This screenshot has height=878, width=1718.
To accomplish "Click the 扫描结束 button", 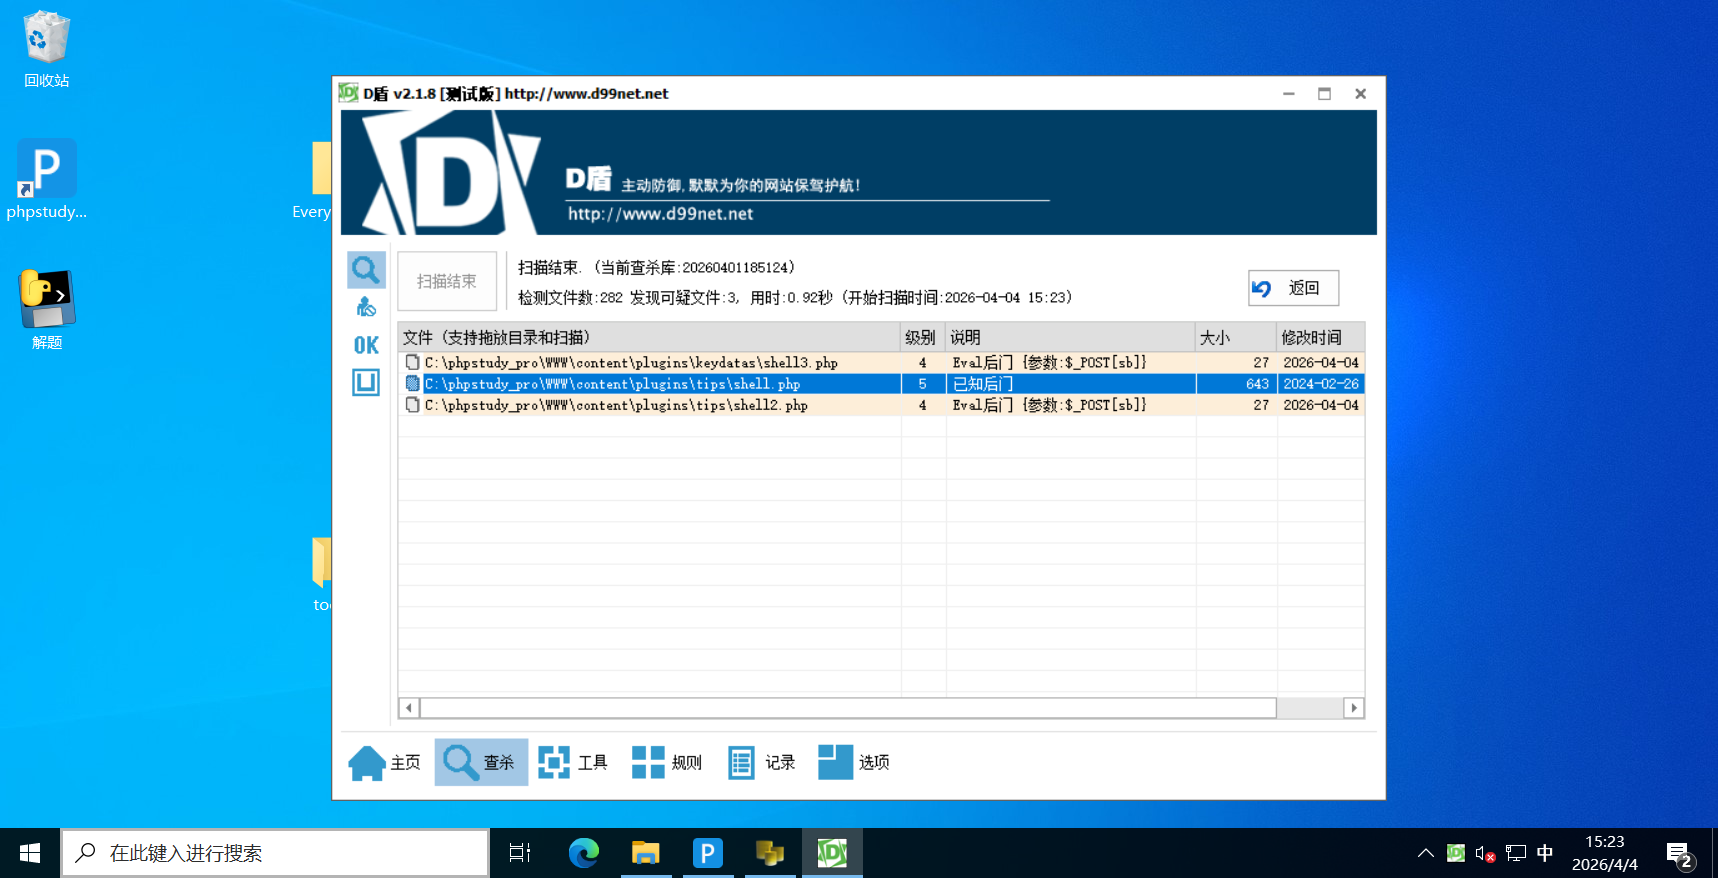I will [447, 281].
